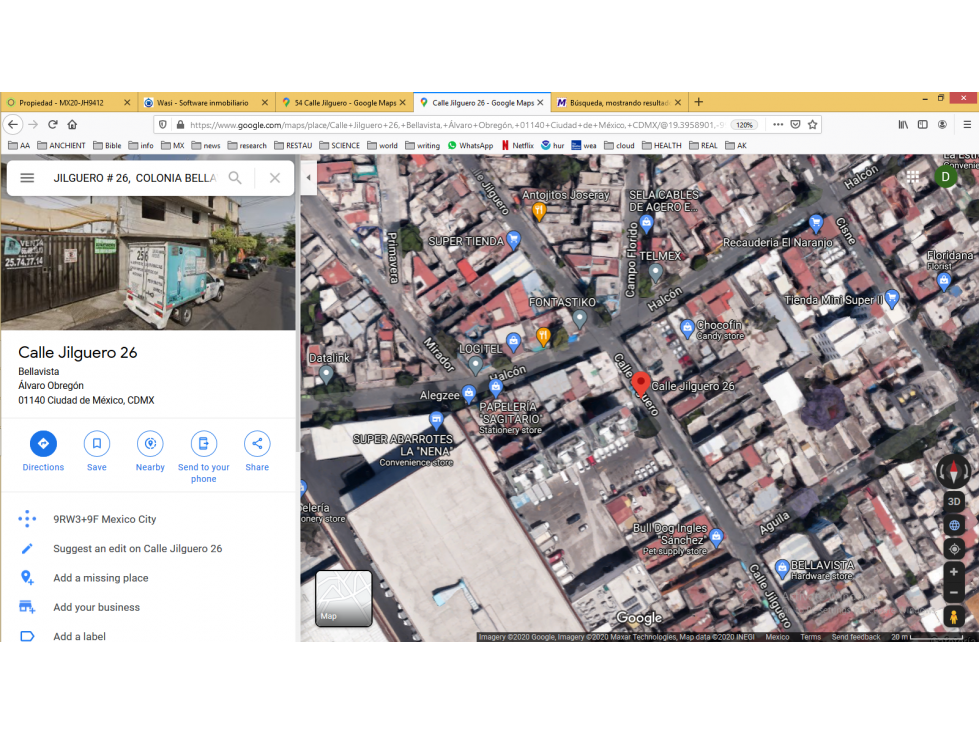Open the Google Maps hamburger menu
The height and width of the screenshot is (734, 979).
(x=27, y=178)
